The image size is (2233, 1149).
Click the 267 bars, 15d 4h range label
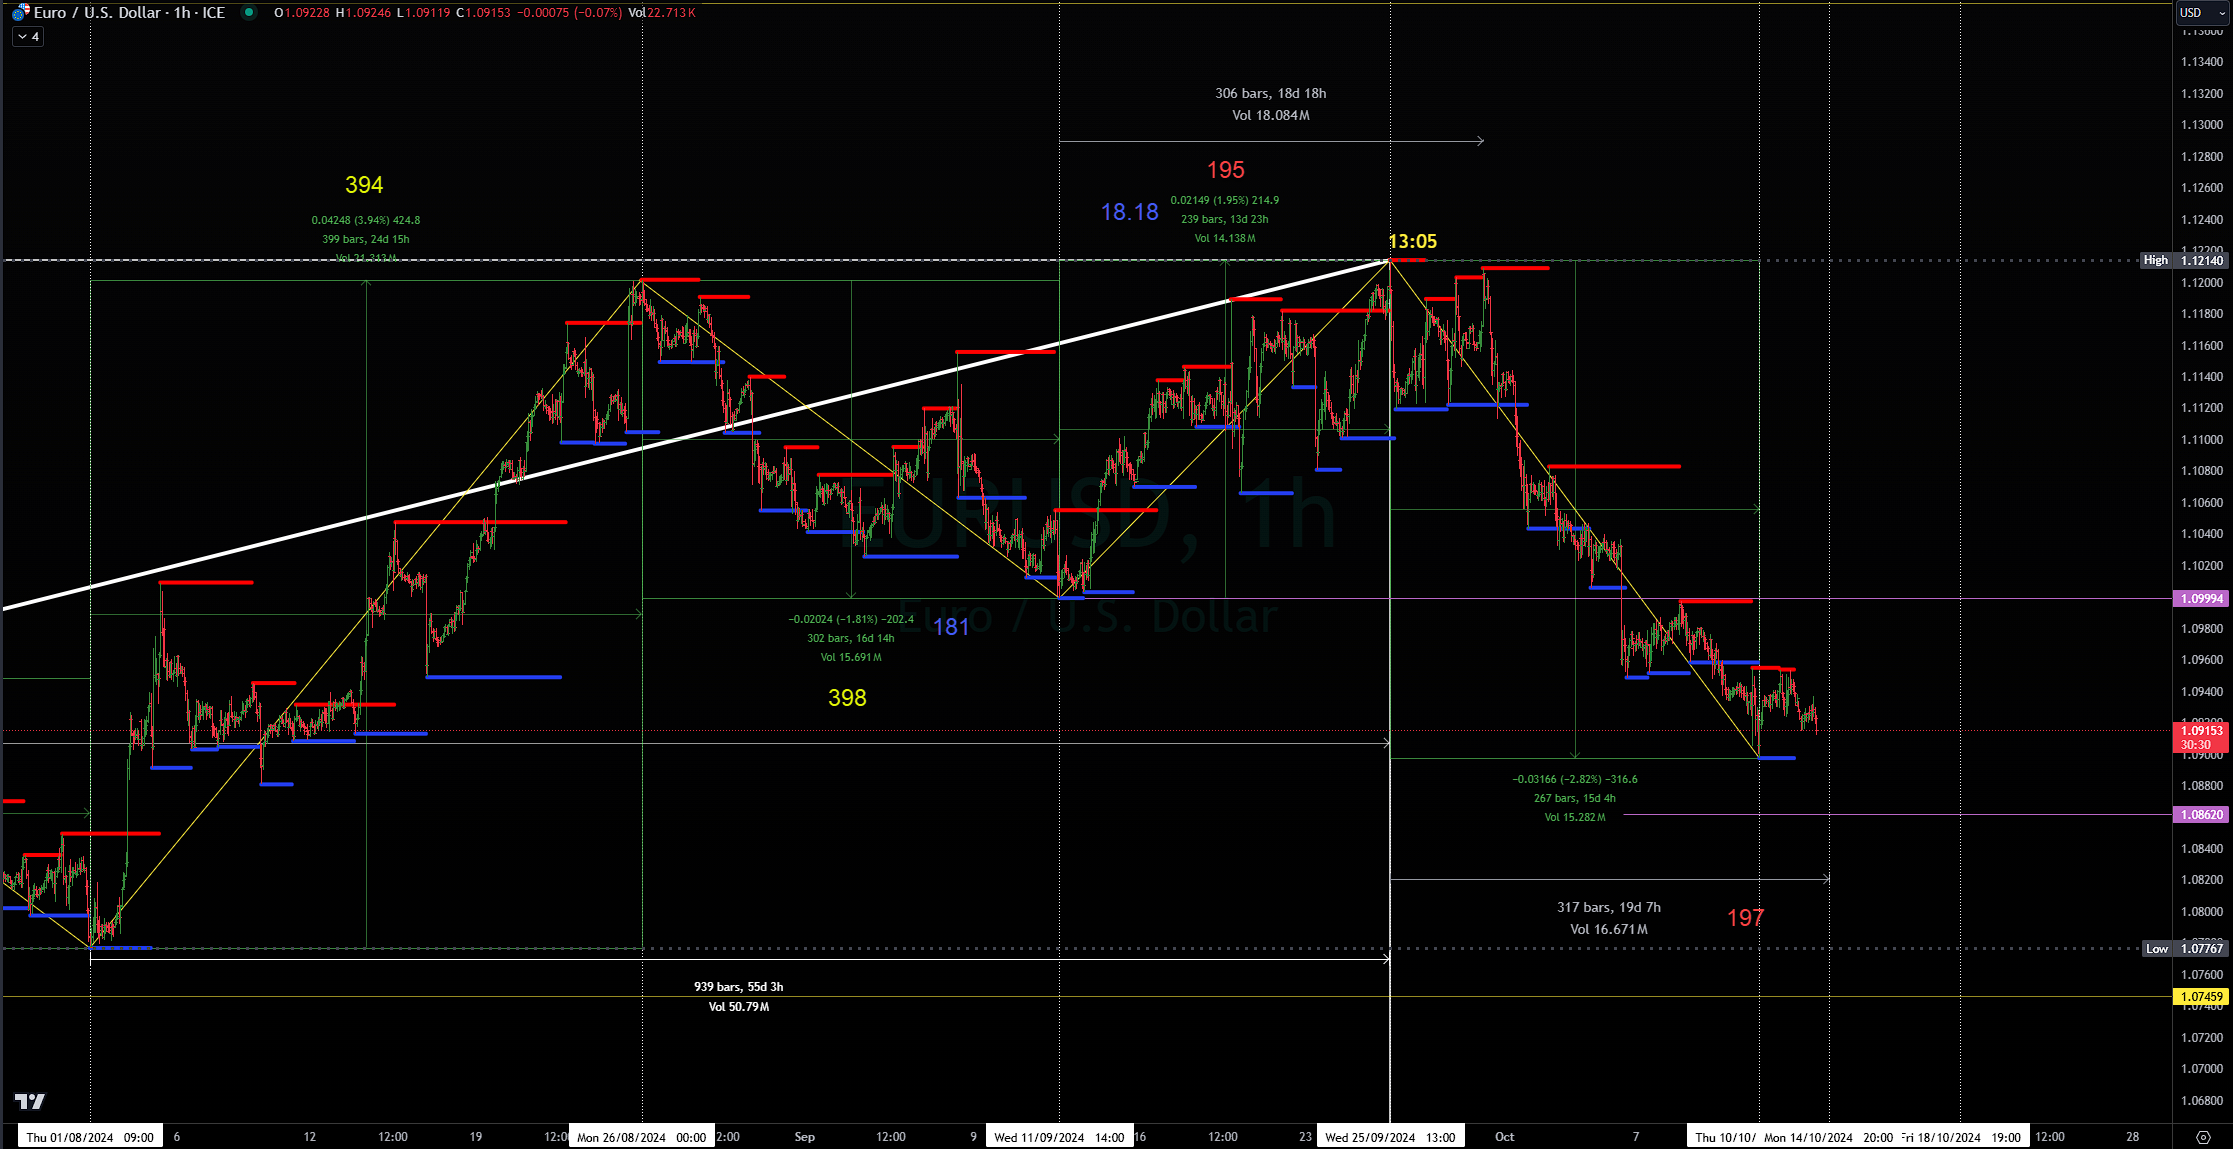pyautogui.click(x=1575, y=798)
